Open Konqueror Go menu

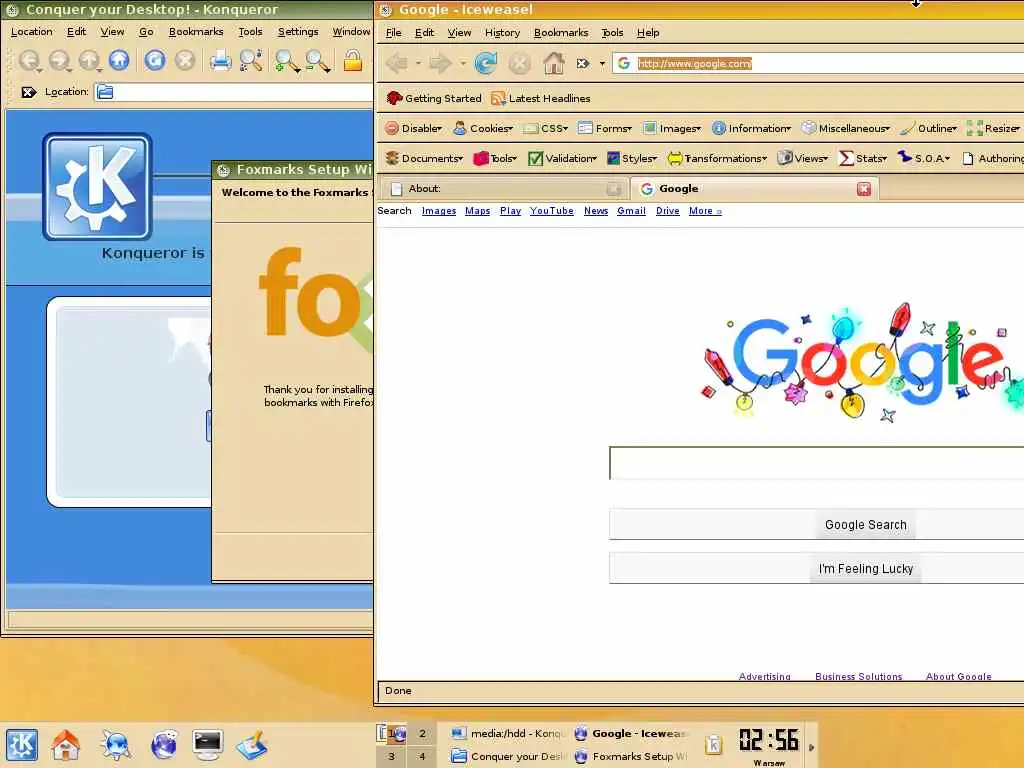(146, 31)
